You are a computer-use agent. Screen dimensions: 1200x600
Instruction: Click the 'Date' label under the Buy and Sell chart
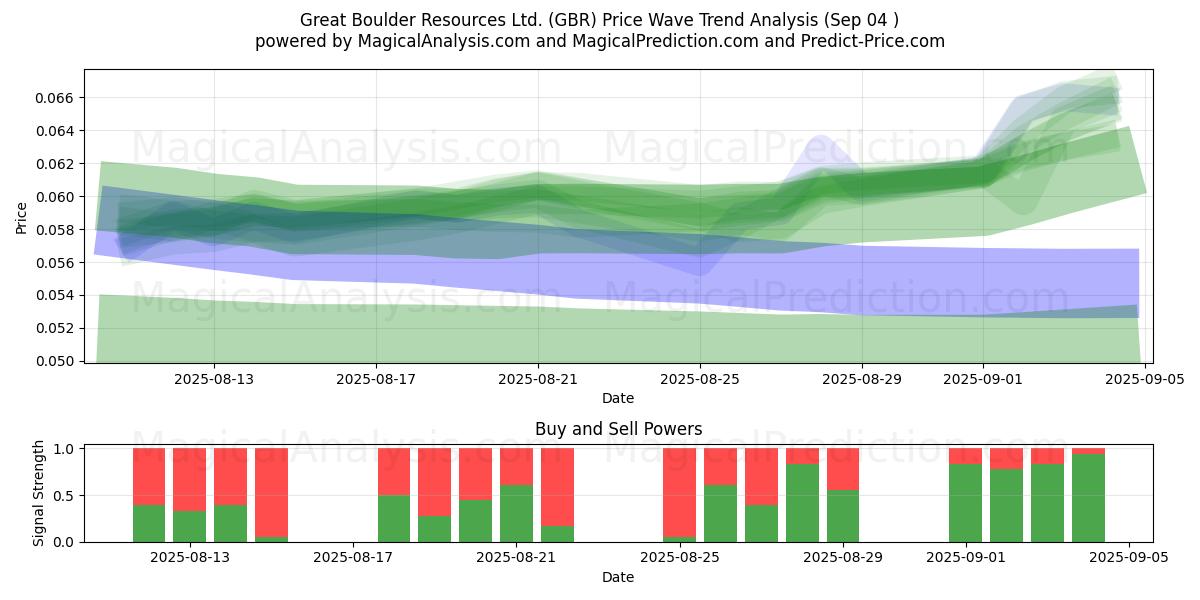tap(618, 577)
